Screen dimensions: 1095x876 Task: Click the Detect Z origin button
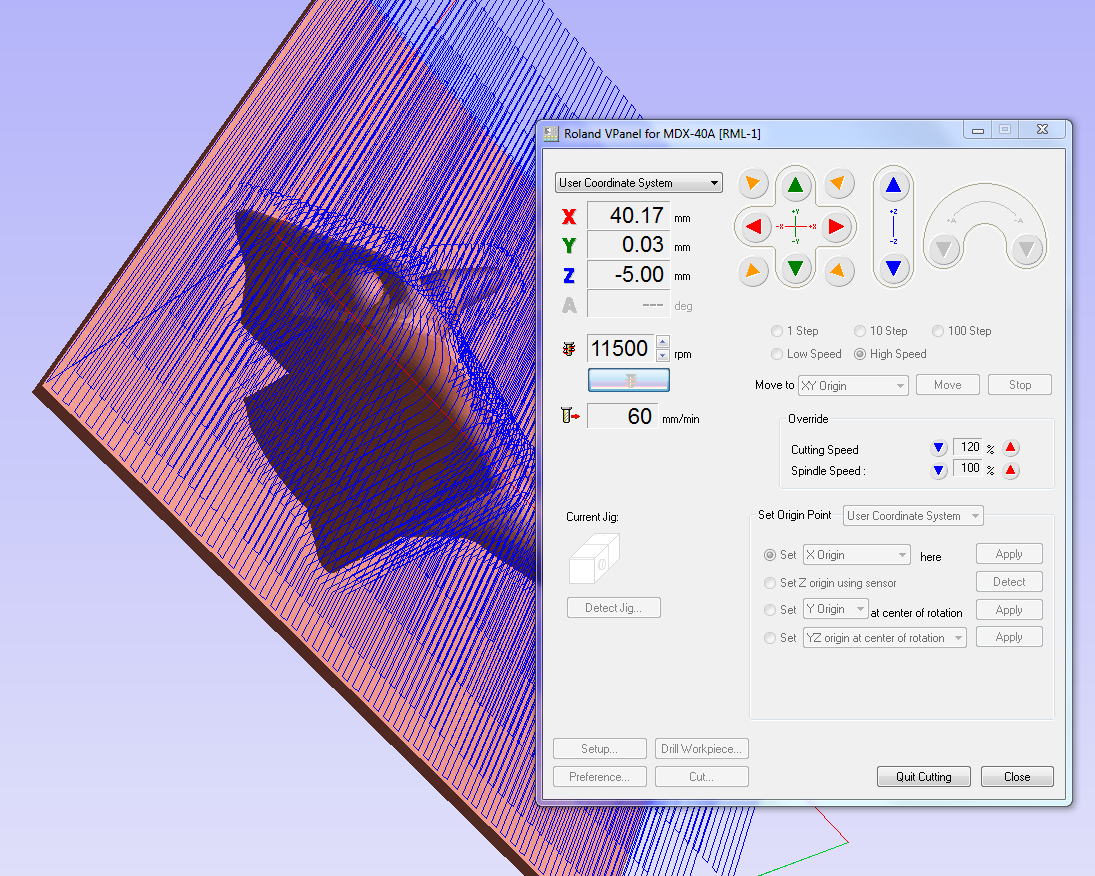(1009, 582)
